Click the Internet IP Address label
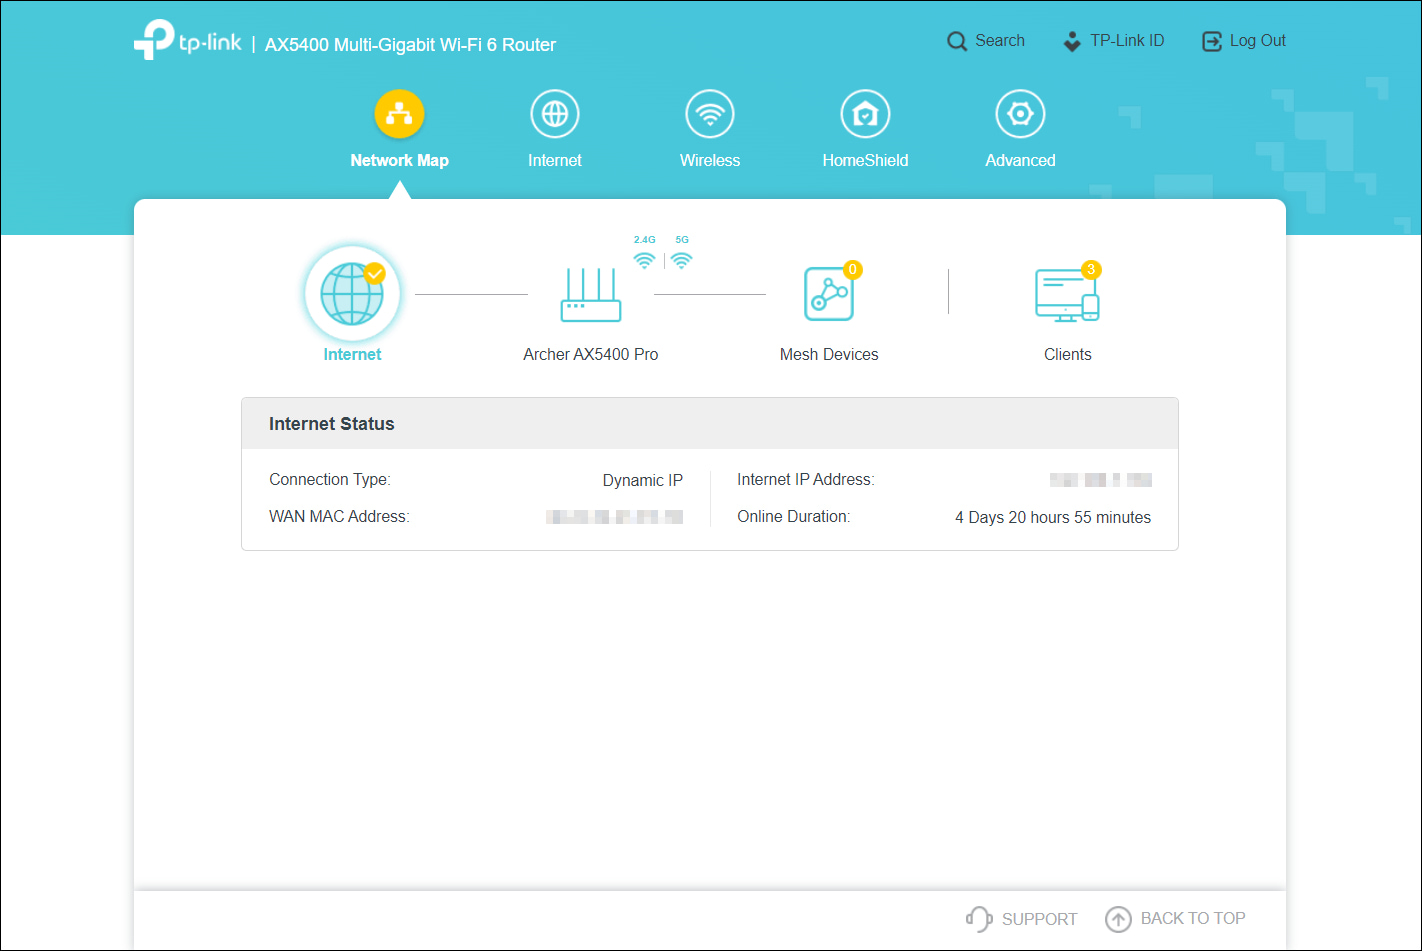 (806, 480)
